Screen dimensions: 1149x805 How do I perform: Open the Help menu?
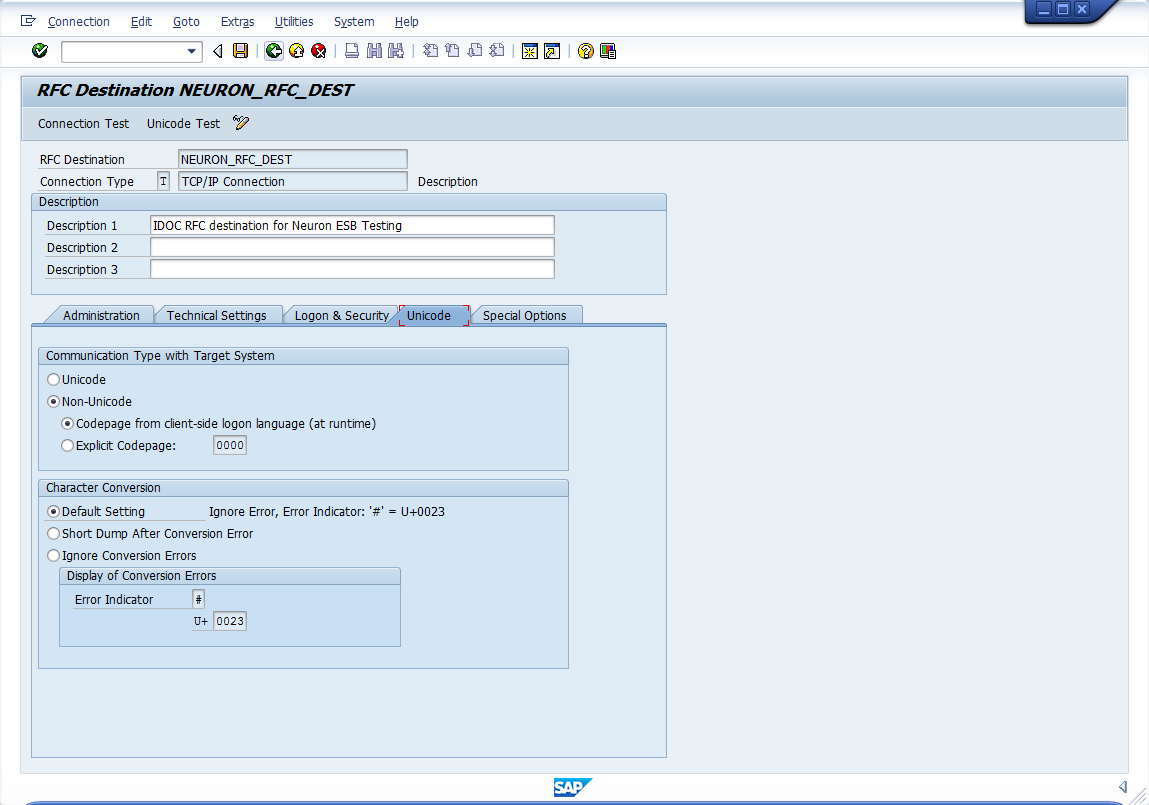[407, 22]
